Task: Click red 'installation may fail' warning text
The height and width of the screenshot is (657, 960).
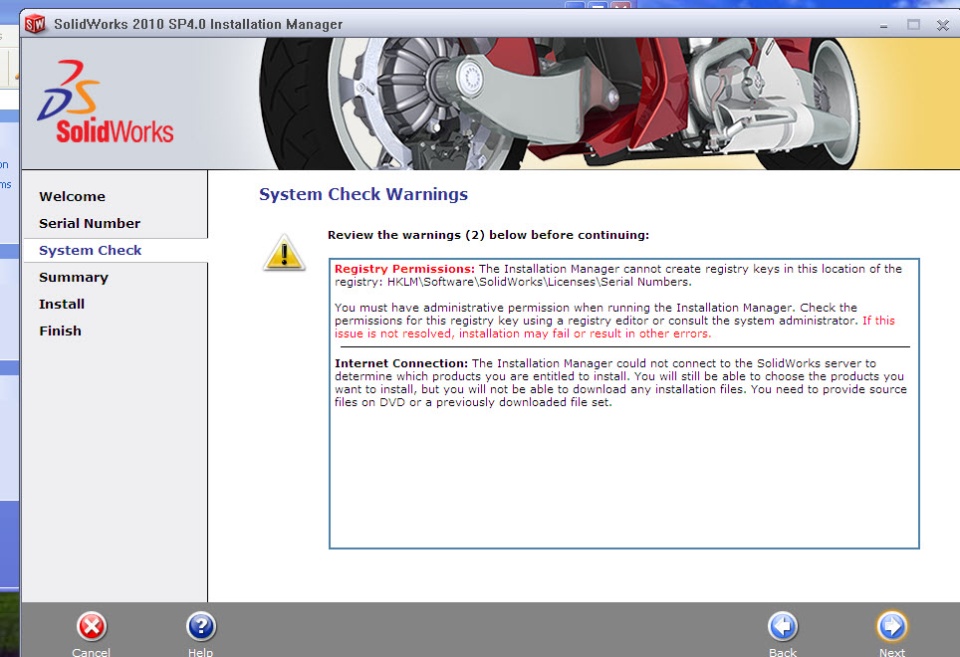Action: 523,334
